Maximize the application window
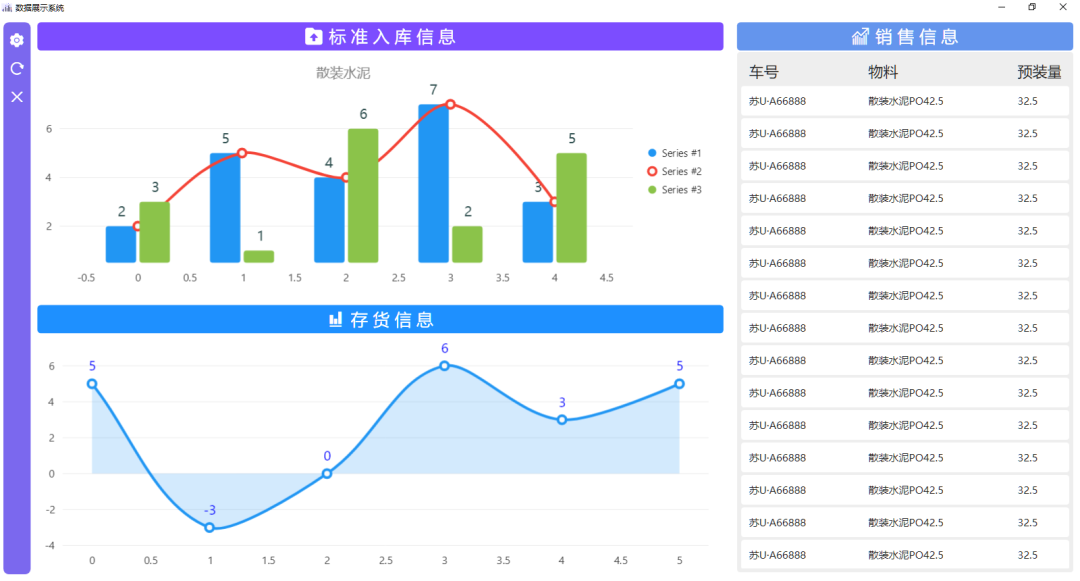 tap(1032, 7)
